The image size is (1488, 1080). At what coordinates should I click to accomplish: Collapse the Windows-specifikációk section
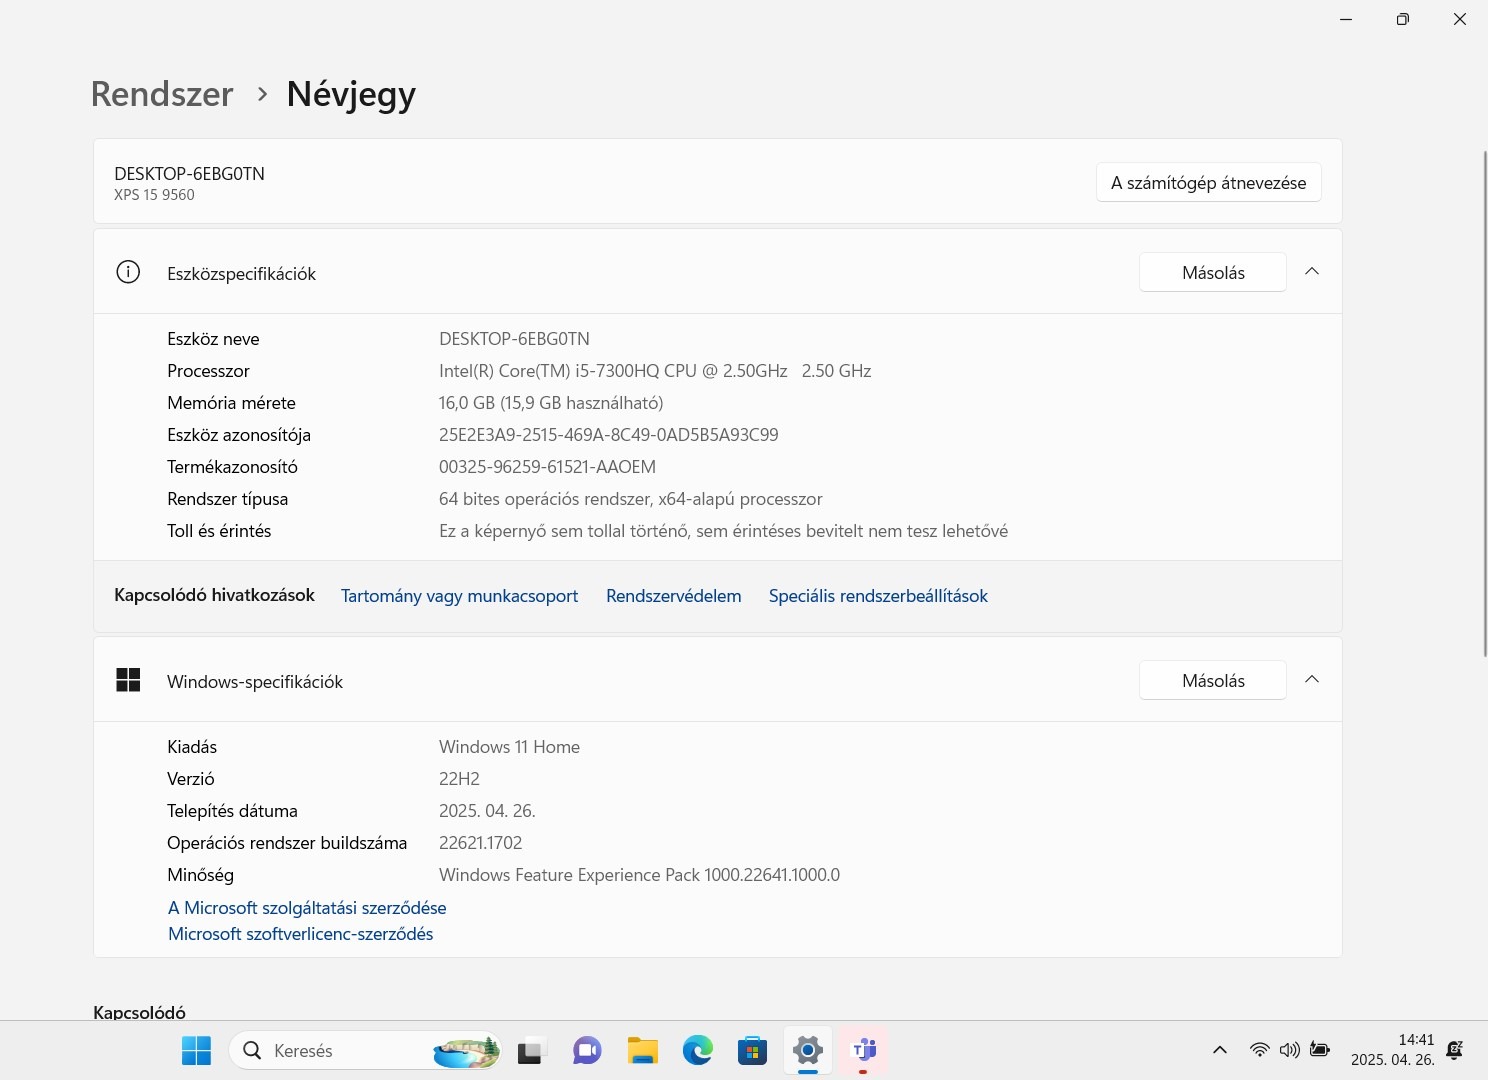(1312, 680)
